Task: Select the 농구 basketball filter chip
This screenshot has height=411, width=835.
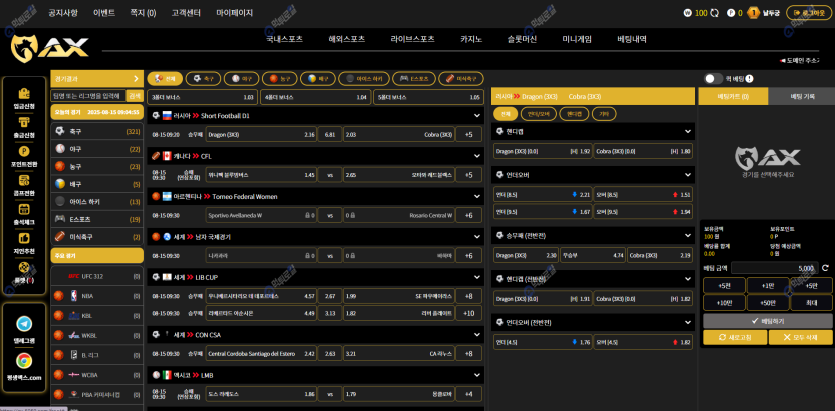Action: (281, 78)
